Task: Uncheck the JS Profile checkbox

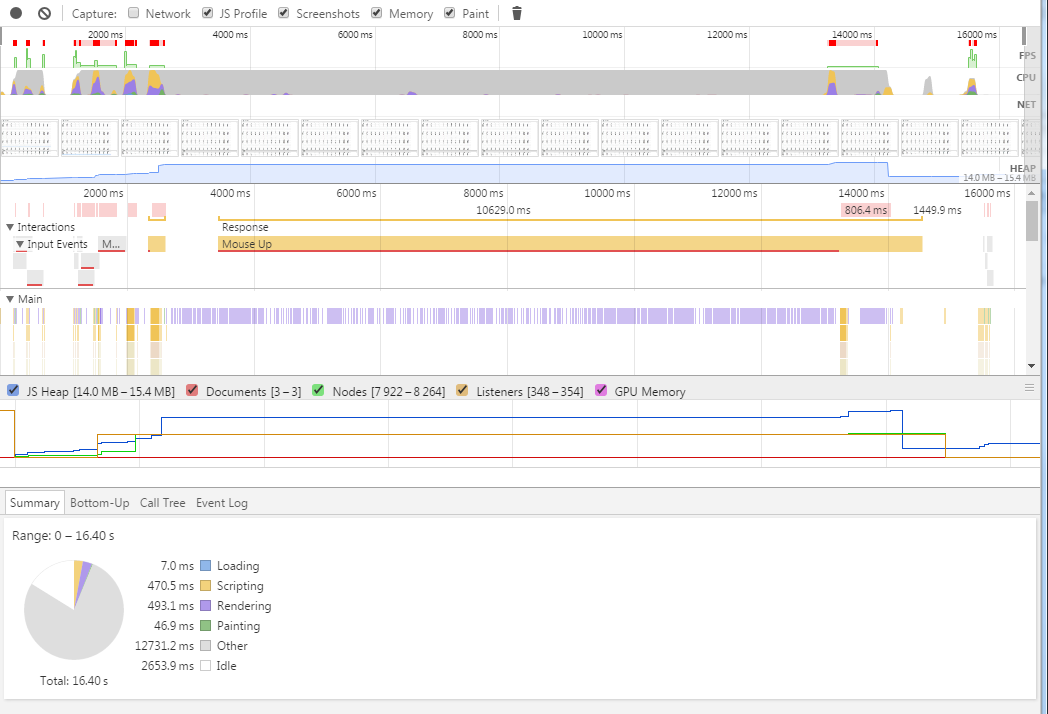Action: [x=208, y=13]
